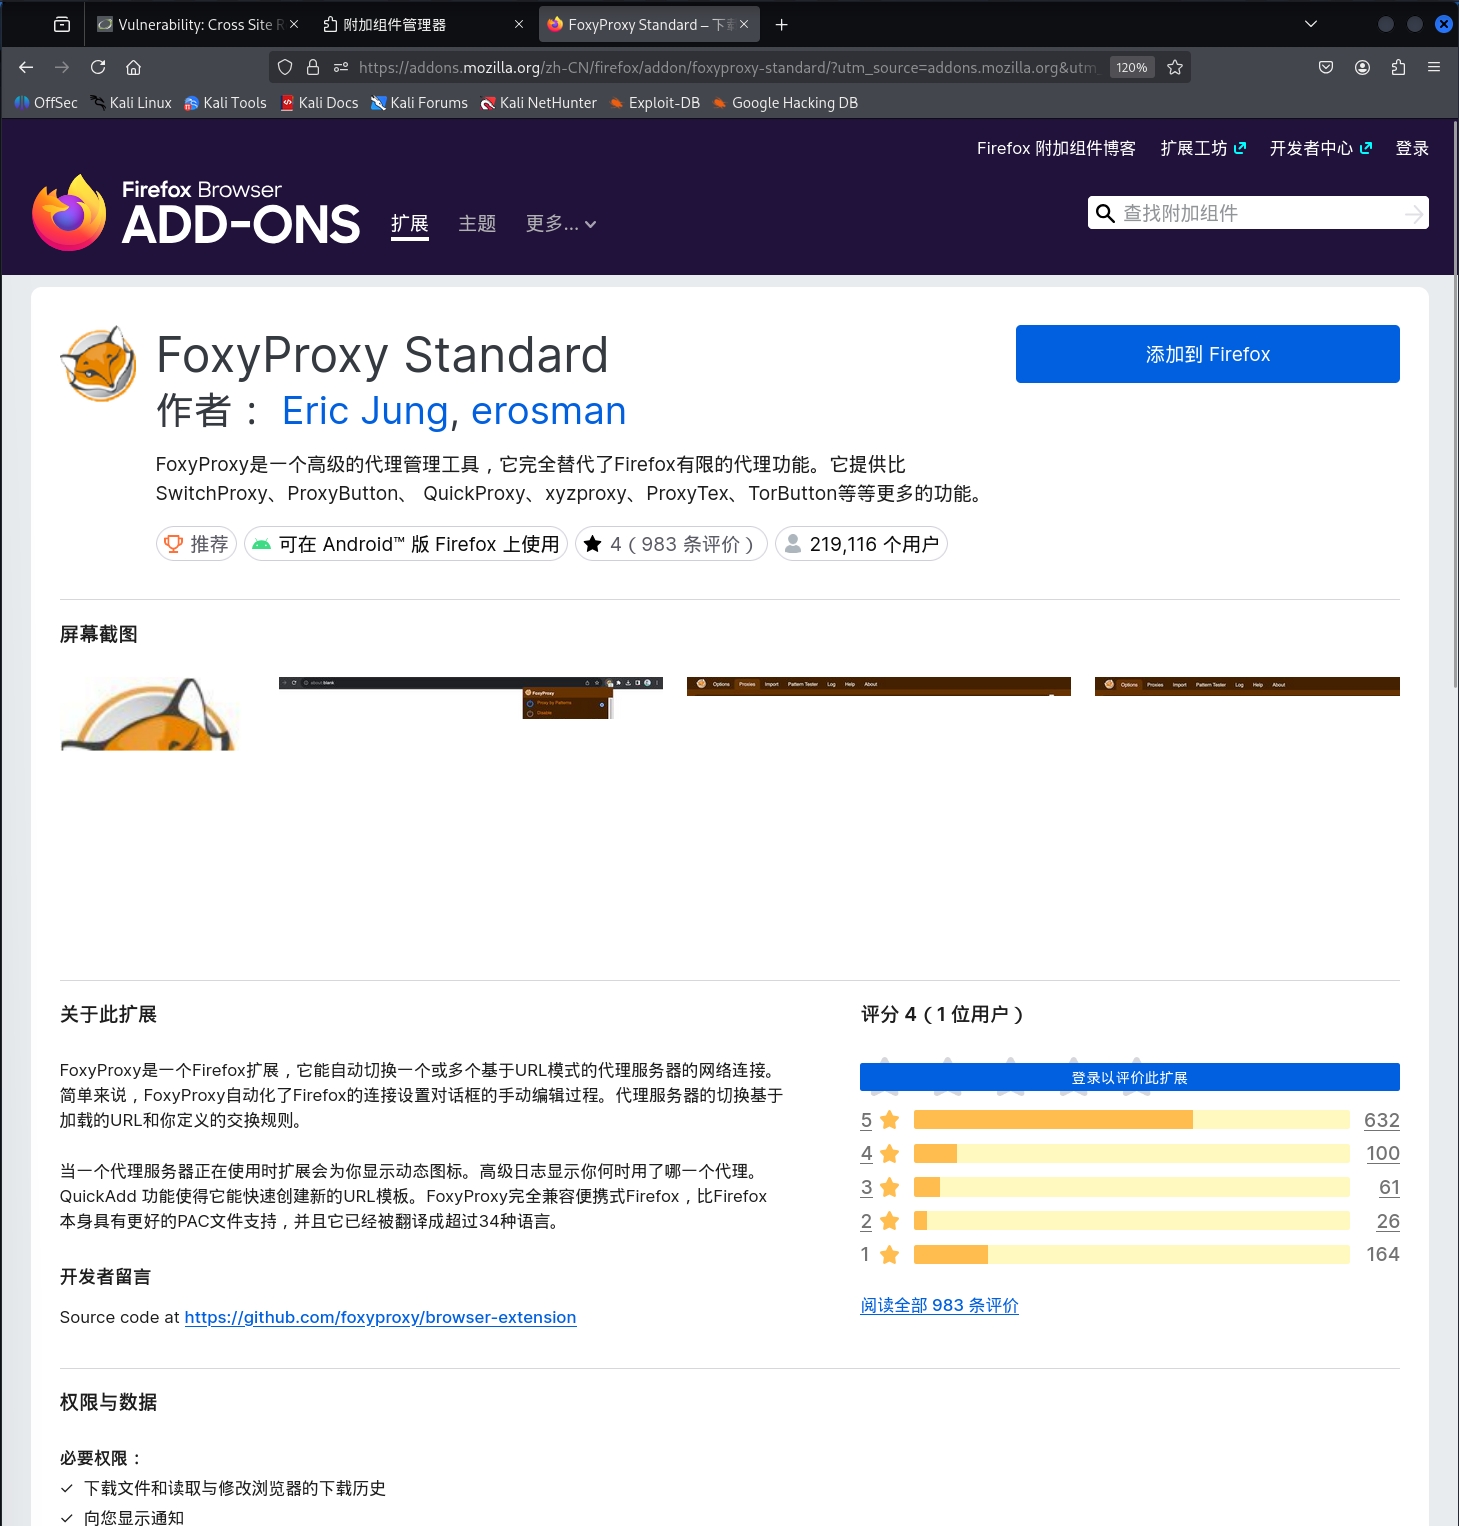Select the 扩展 navigation tab
The image size is (1459, 1526).
(x=410, y=224)
